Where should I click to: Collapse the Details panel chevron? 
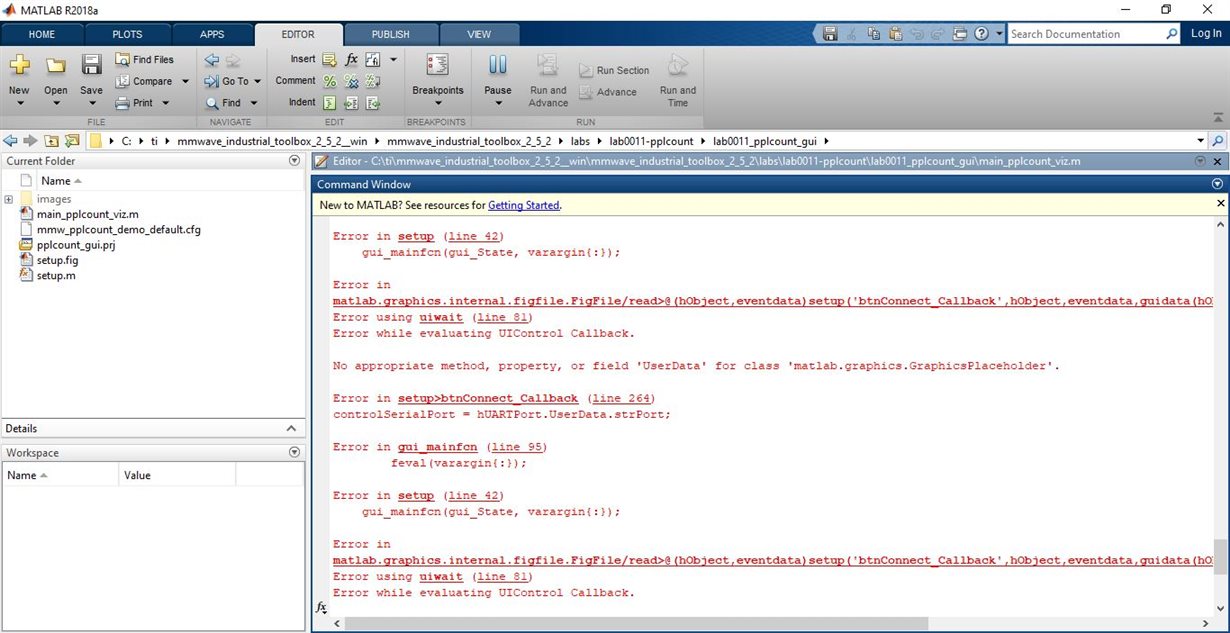pyautogui.click(x=292, y=428)
